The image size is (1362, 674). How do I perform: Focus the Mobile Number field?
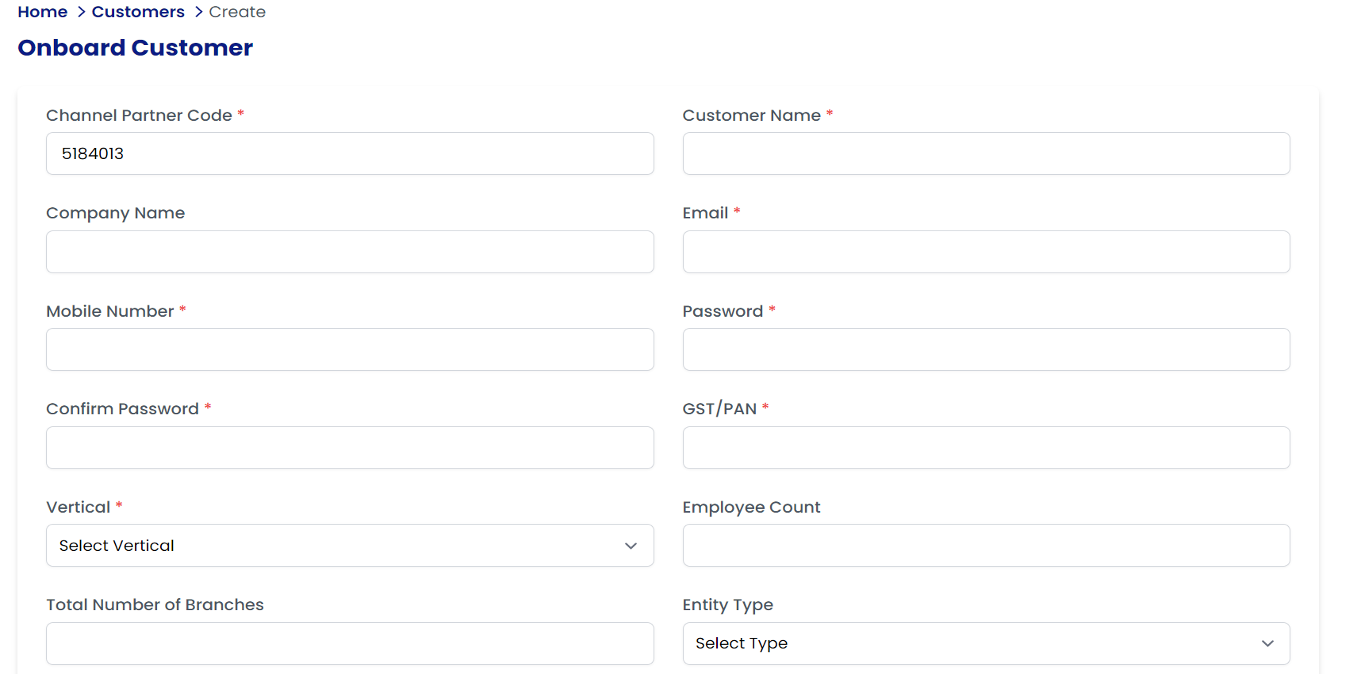tap(350, 350)
